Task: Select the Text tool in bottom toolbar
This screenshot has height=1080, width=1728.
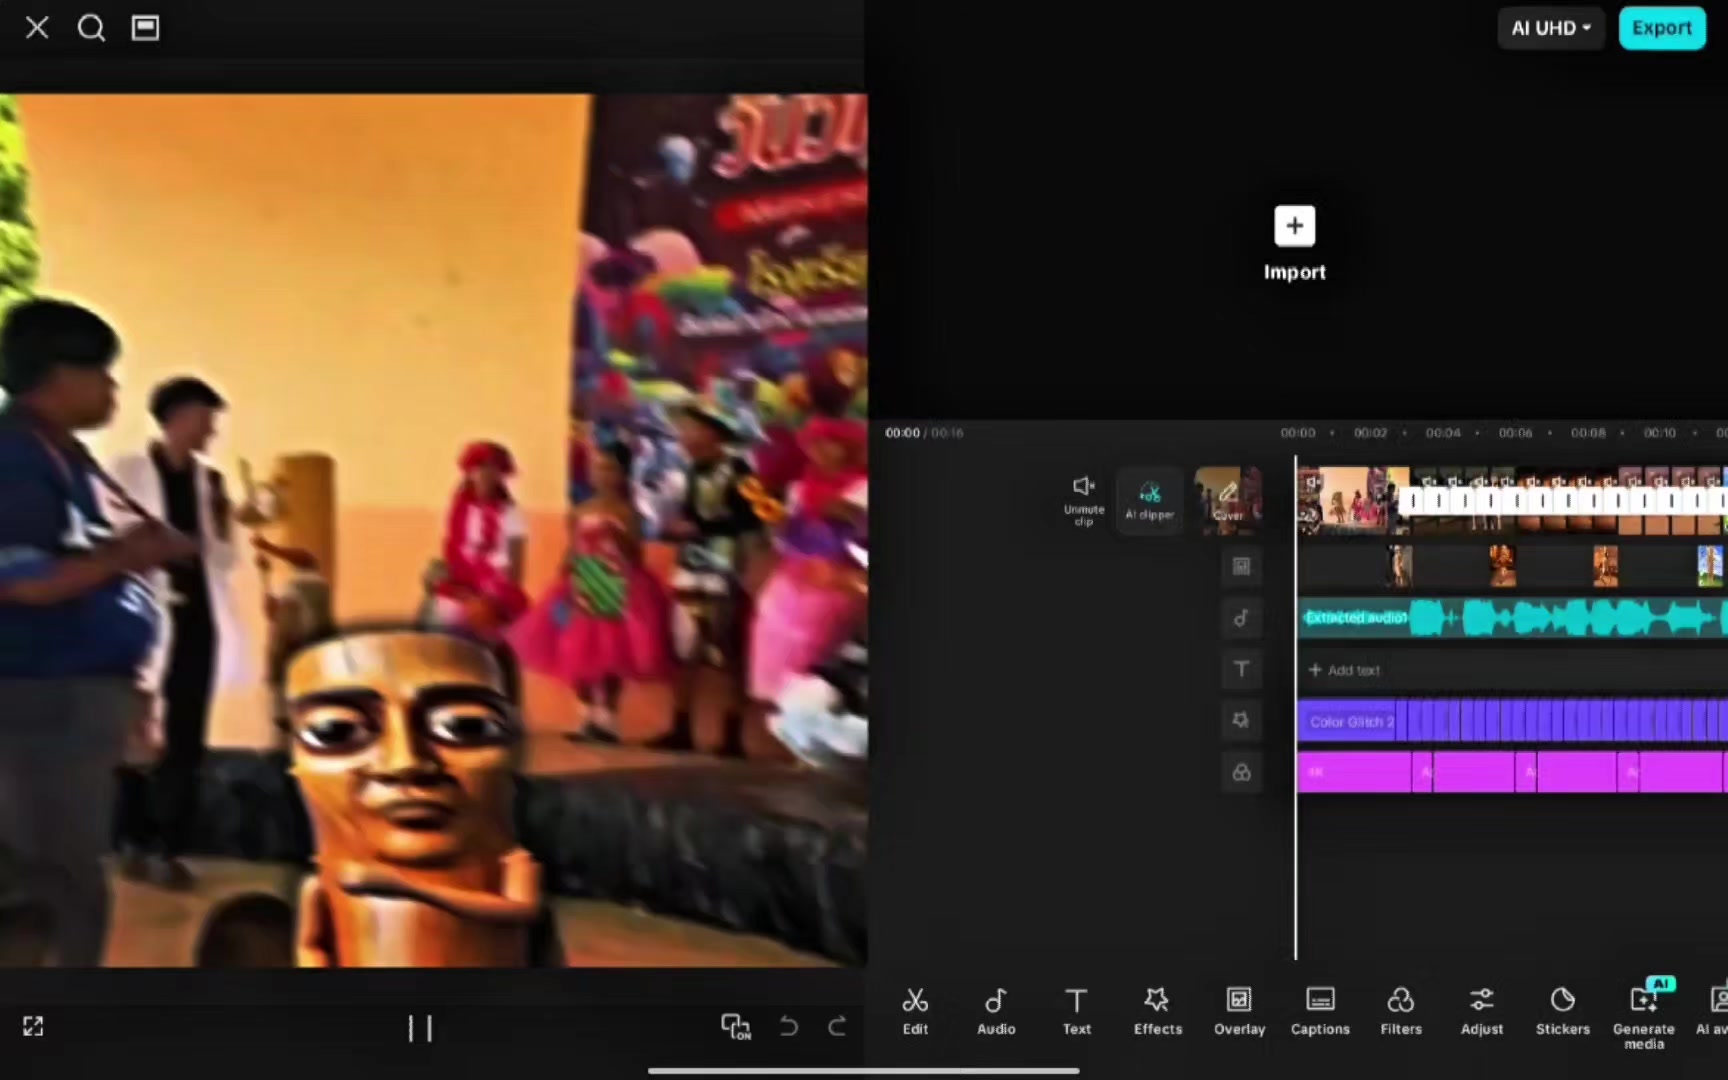Action: (x=1077, y=1011)
